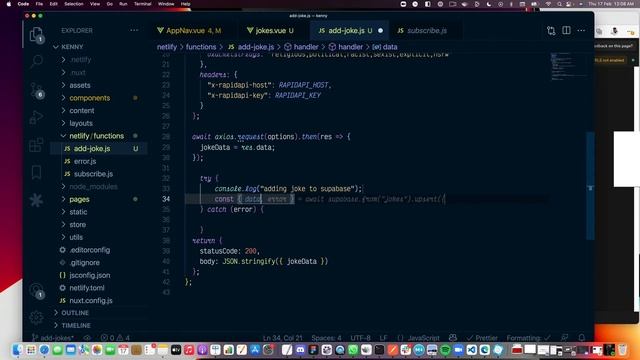This screenshot has width=640, height=360.
Task: Open the Terminal menu in the menu bar
Action: pos(142,4)
